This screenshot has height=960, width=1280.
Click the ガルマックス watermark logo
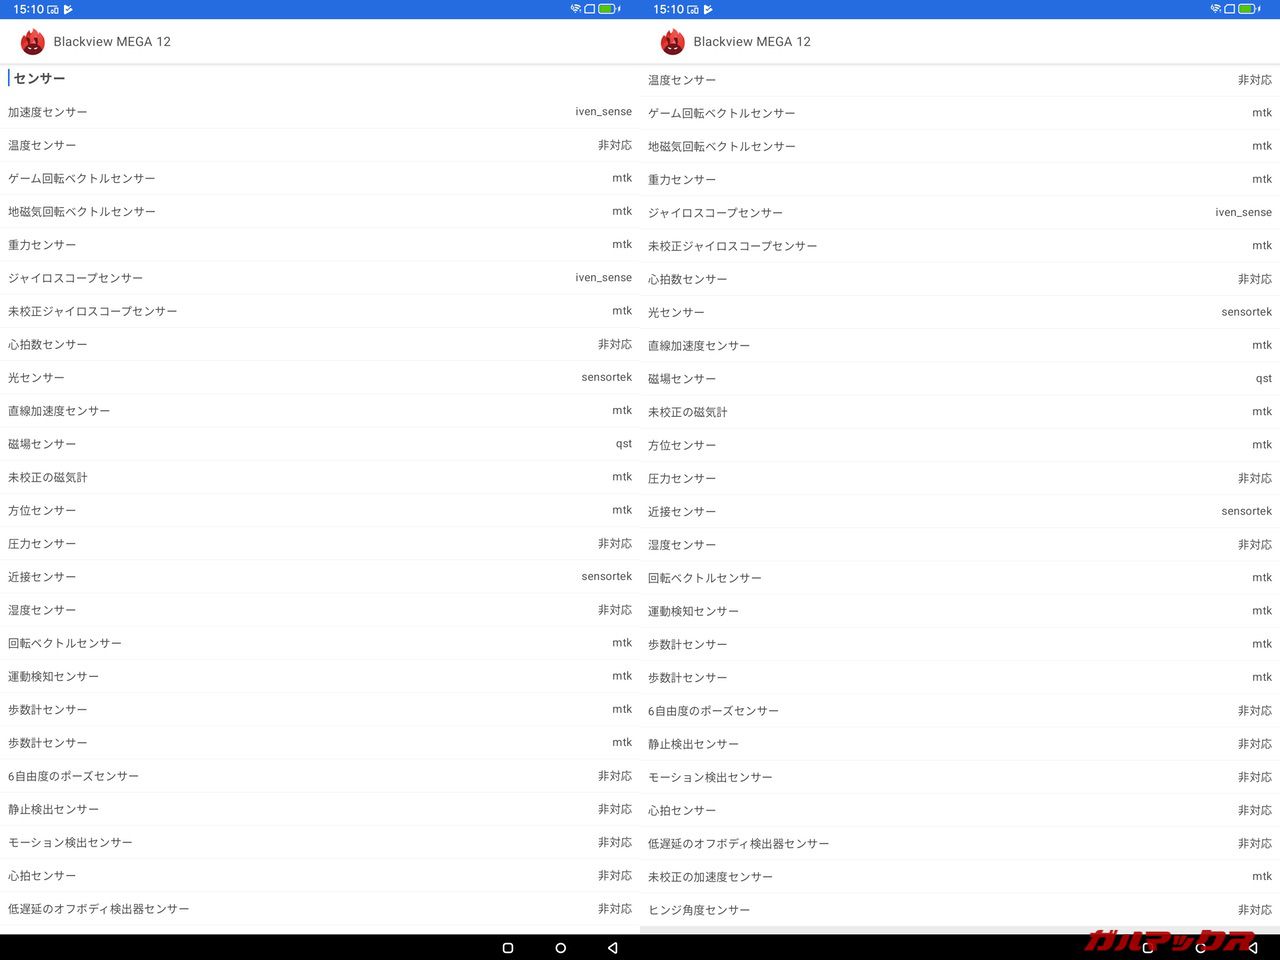click(1168, 941)
